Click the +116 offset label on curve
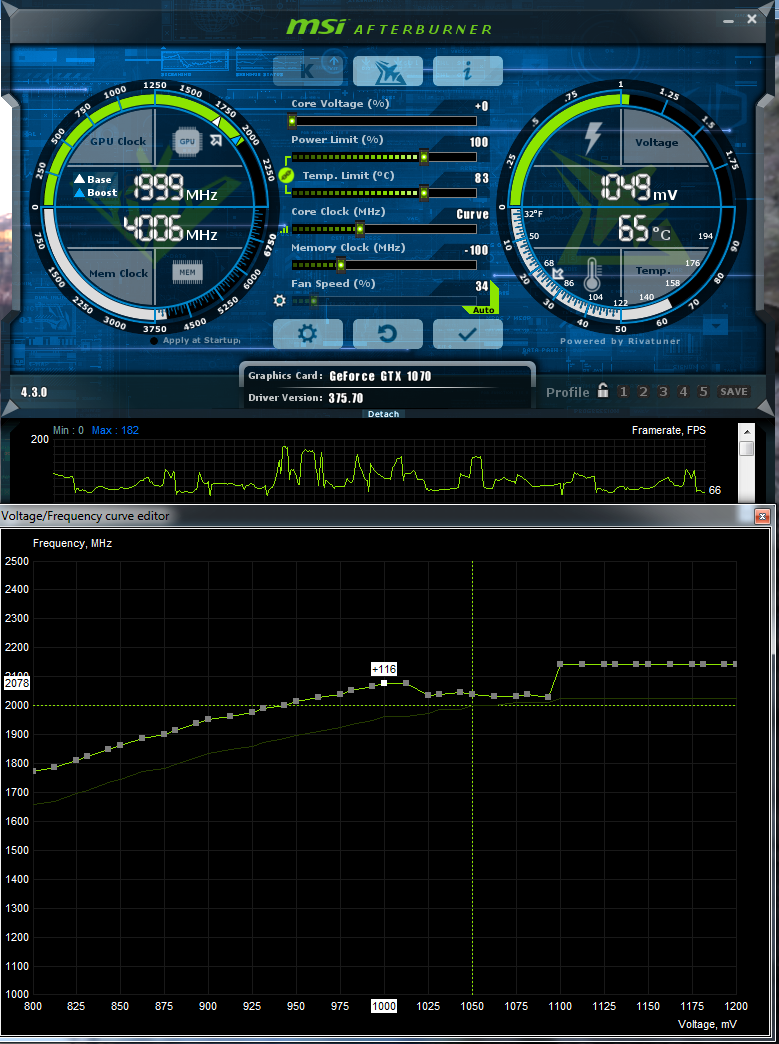Image resolution: width=779 pixels, height=1044 pixels. (384, 669)
